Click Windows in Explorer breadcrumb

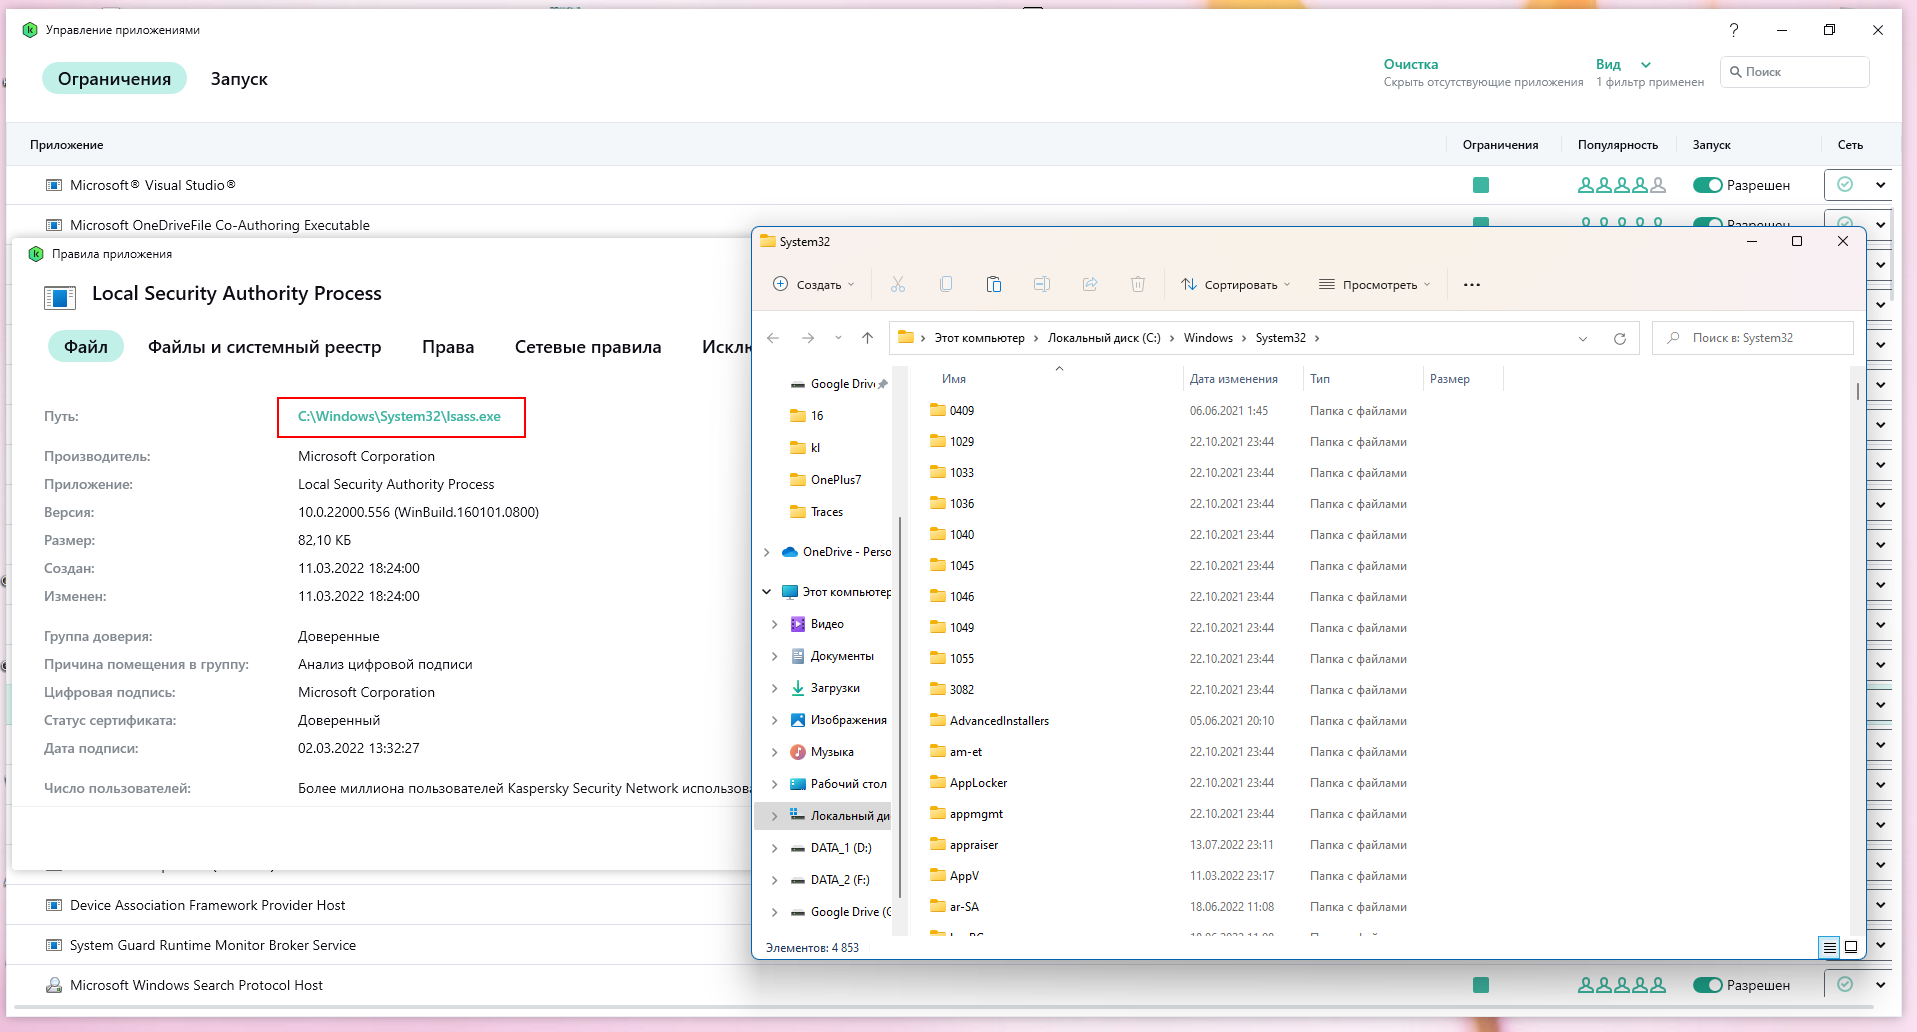1208,338
